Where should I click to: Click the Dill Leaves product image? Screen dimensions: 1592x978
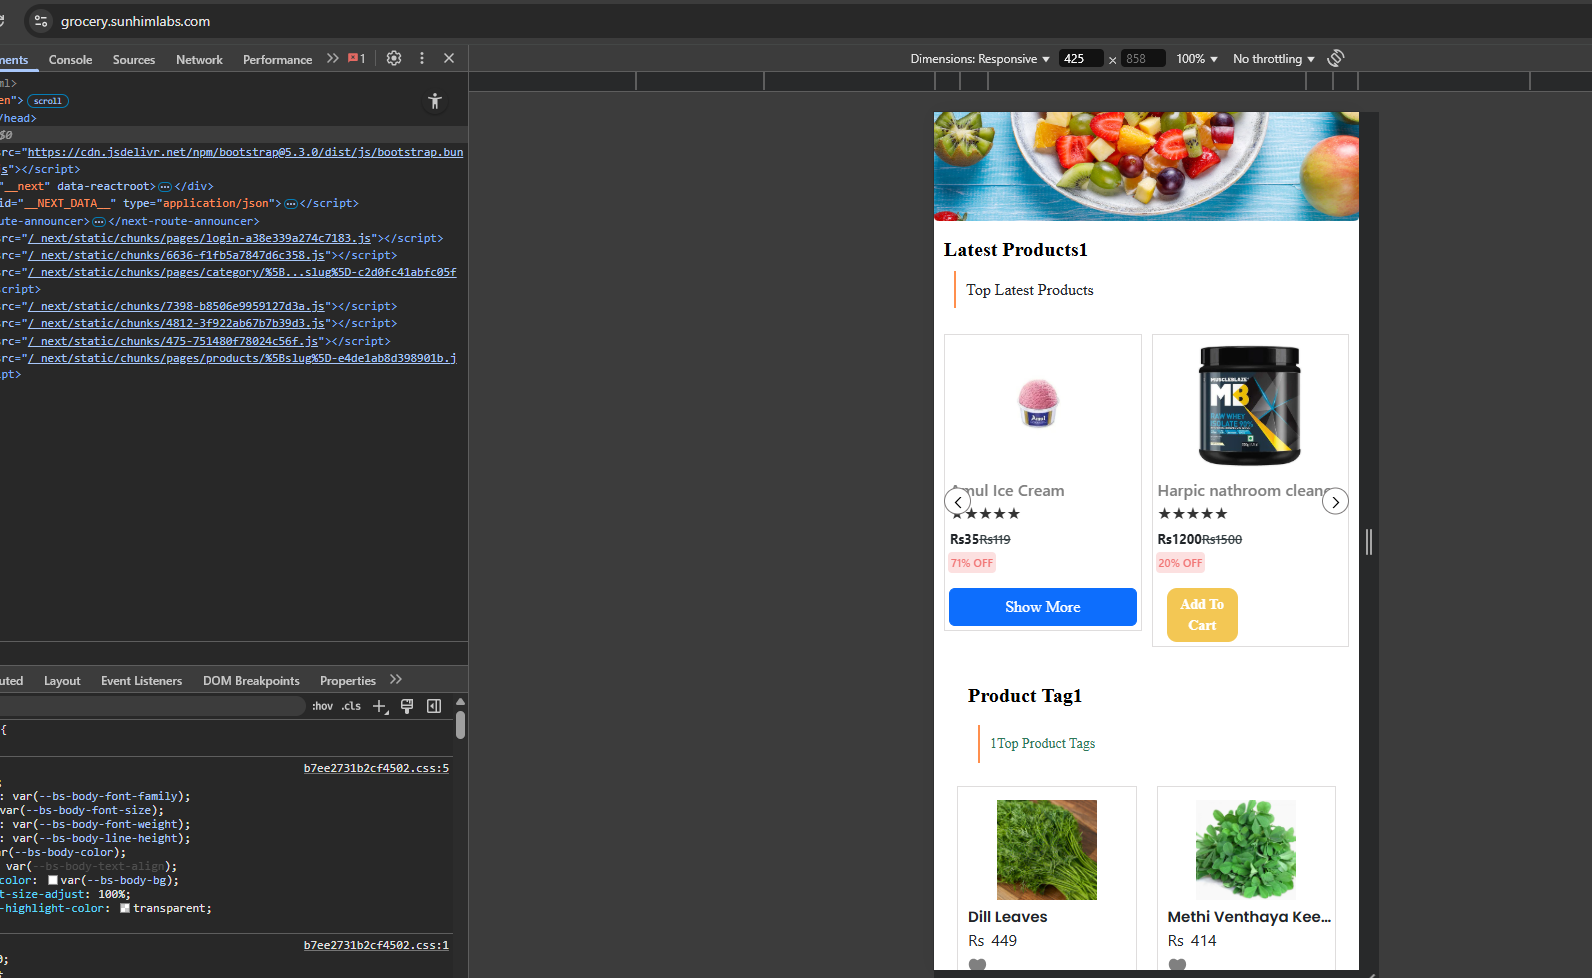(1047, 850)
